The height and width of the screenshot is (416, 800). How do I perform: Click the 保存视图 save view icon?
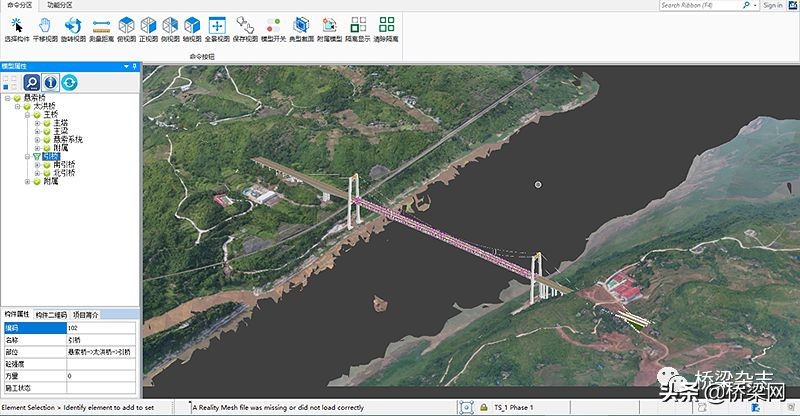[x=245, y=25]
